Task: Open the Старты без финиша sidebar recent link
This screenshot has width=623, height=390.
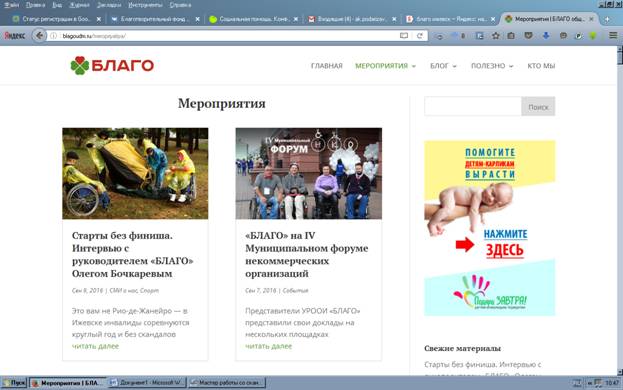Action: [483, 369]
